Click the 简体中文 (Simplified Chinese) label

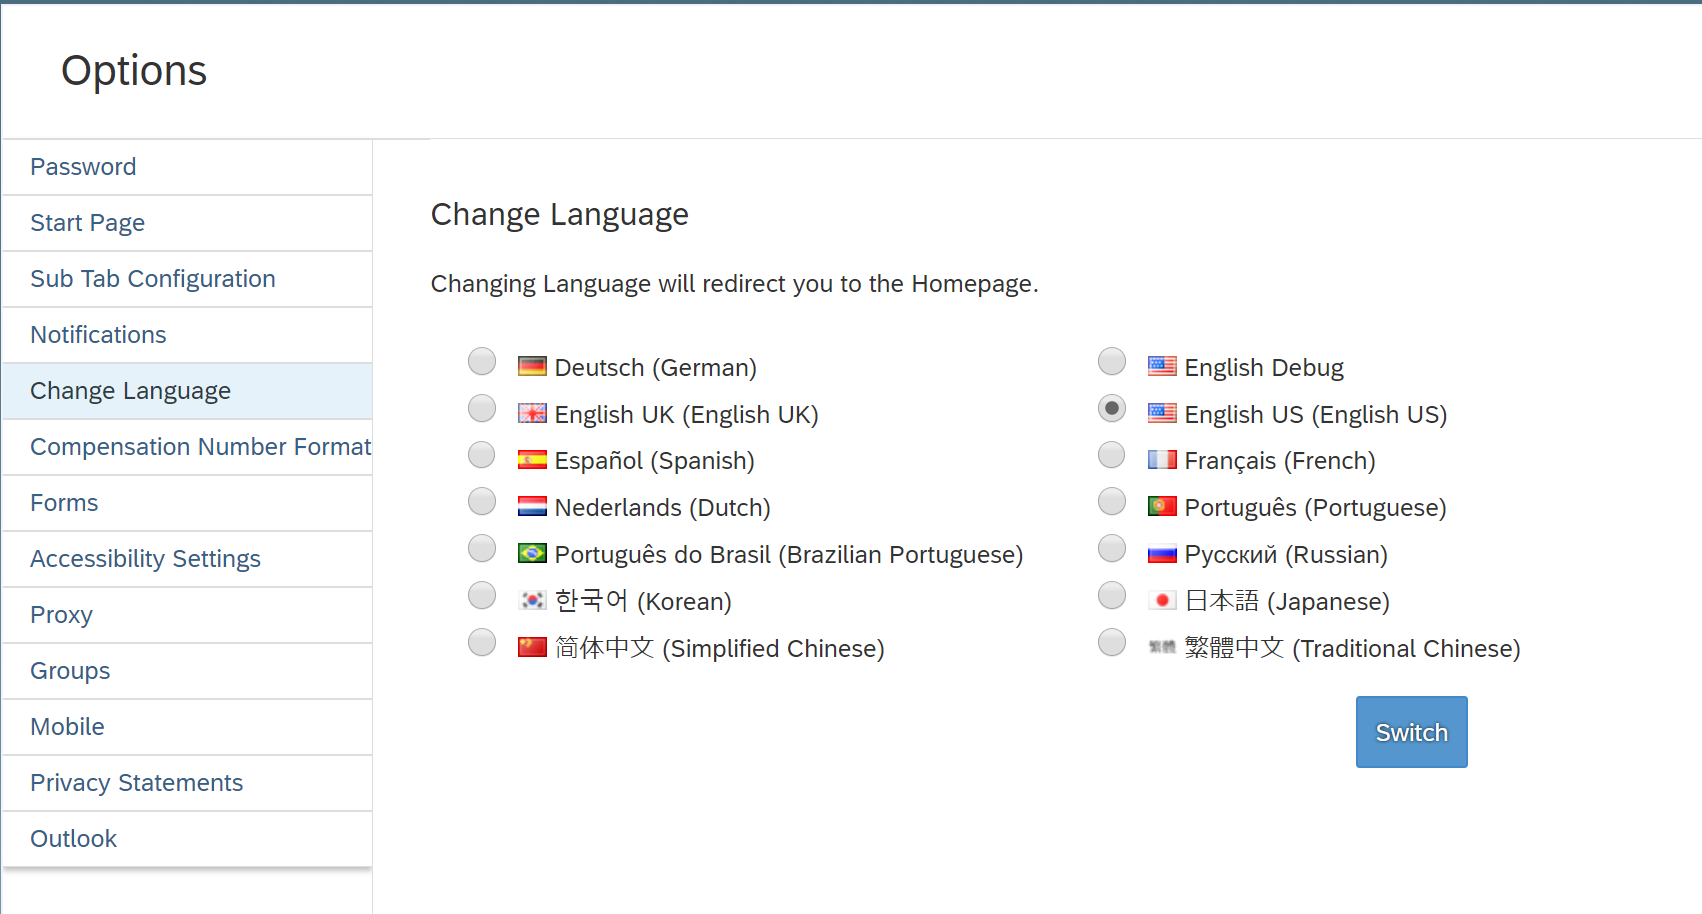(720, 648)
